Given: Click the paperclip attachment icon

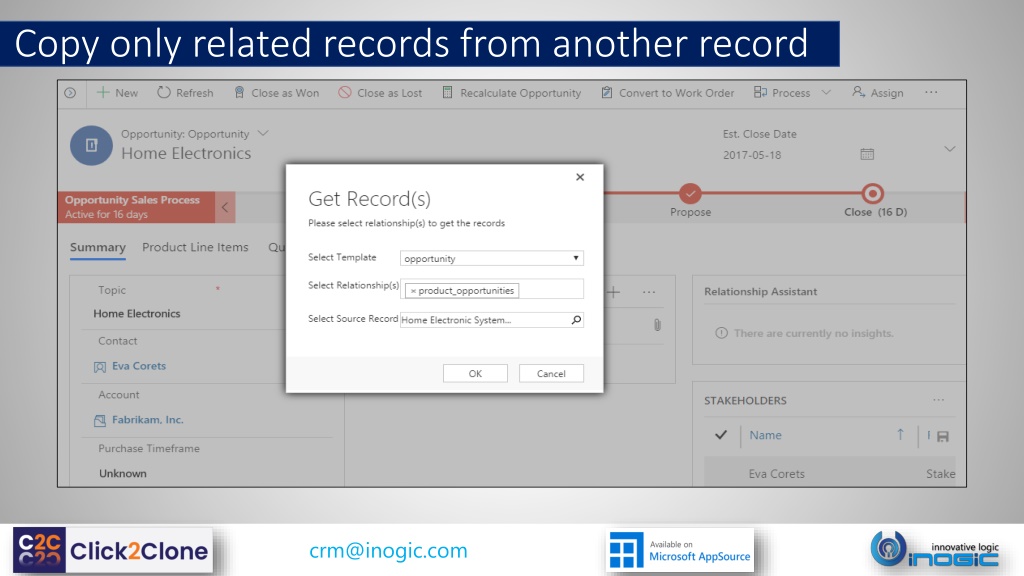Looking at the screenshot, I should (657, 325).
